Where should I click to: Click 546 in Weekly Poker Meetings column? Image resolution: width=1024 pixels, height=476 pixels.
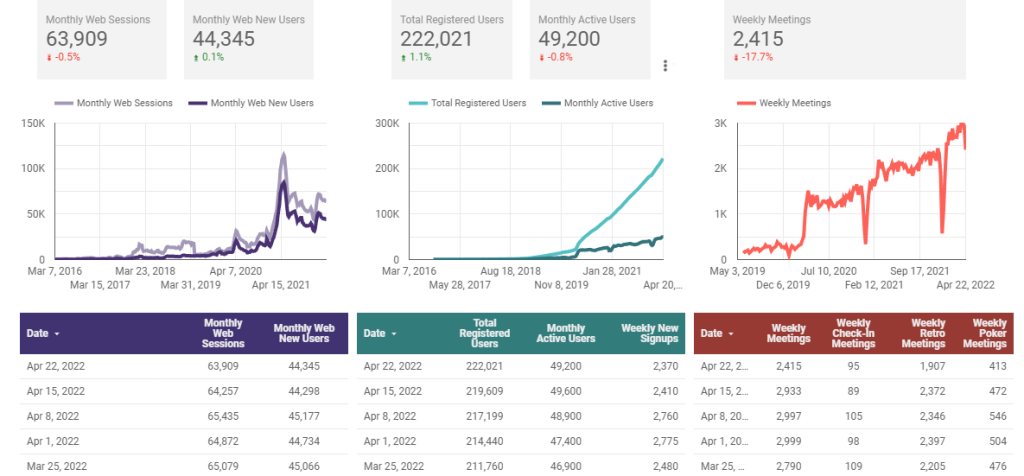point(998,417)
